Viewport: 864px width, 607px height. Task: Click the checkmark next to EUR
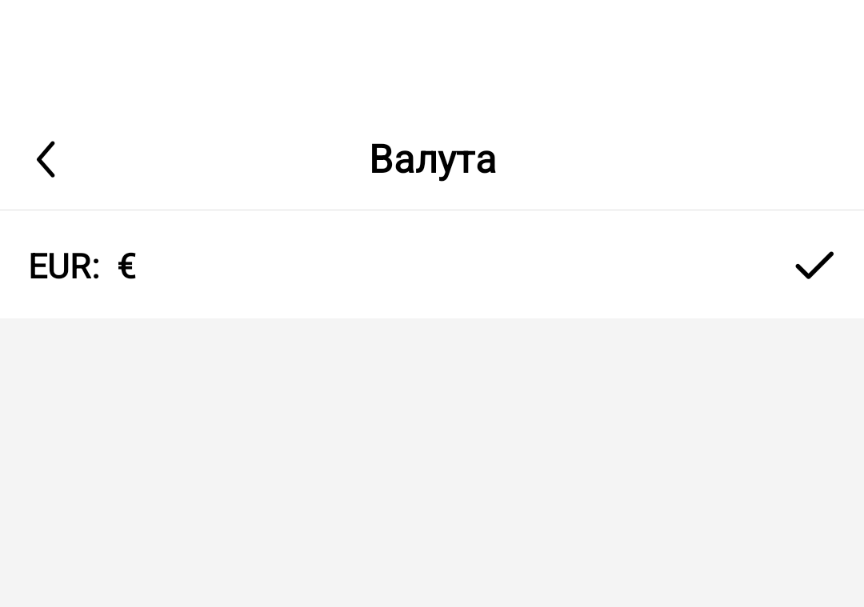(x=814, y=265)
